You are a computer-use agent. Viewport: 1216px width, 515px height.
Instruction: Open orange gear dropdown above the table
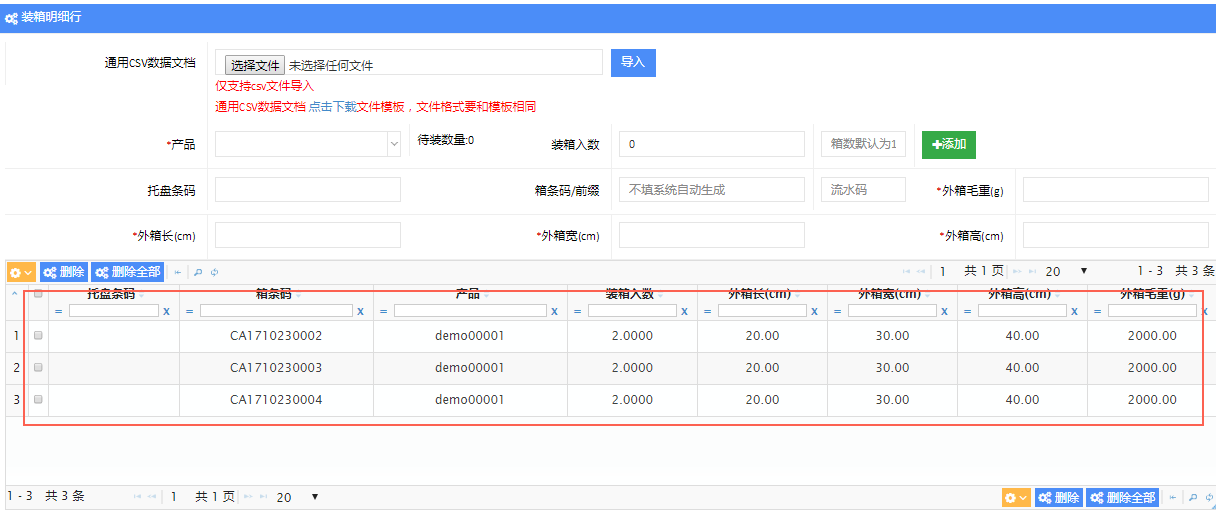tap(21, 272)
